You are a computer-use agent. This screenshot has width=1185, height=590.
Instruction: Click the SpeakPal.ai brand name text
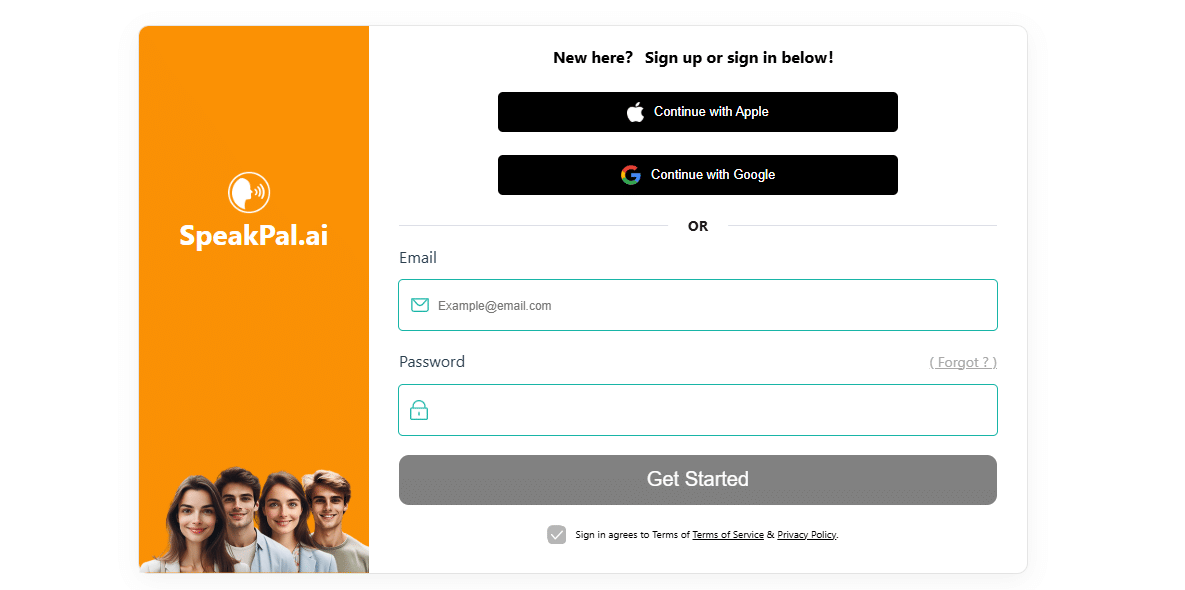pyautogui.click(x=254, y=236)
